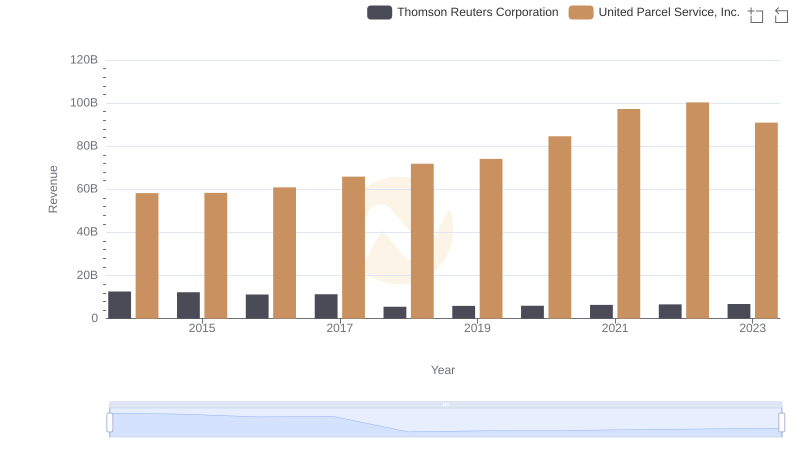This screenshot has width=800, height=461.
Task: Click the 20B y-axis label
Action: [87, 275]
